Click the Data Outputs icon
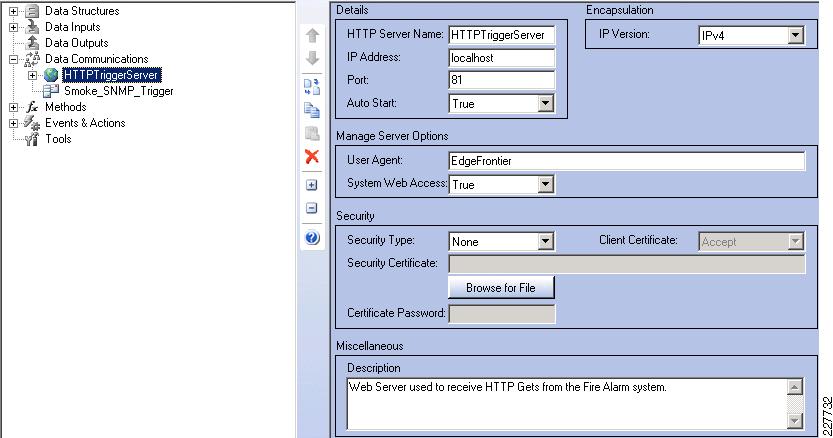833x438 pixels. pyautogui.click(x=32, y=43)
